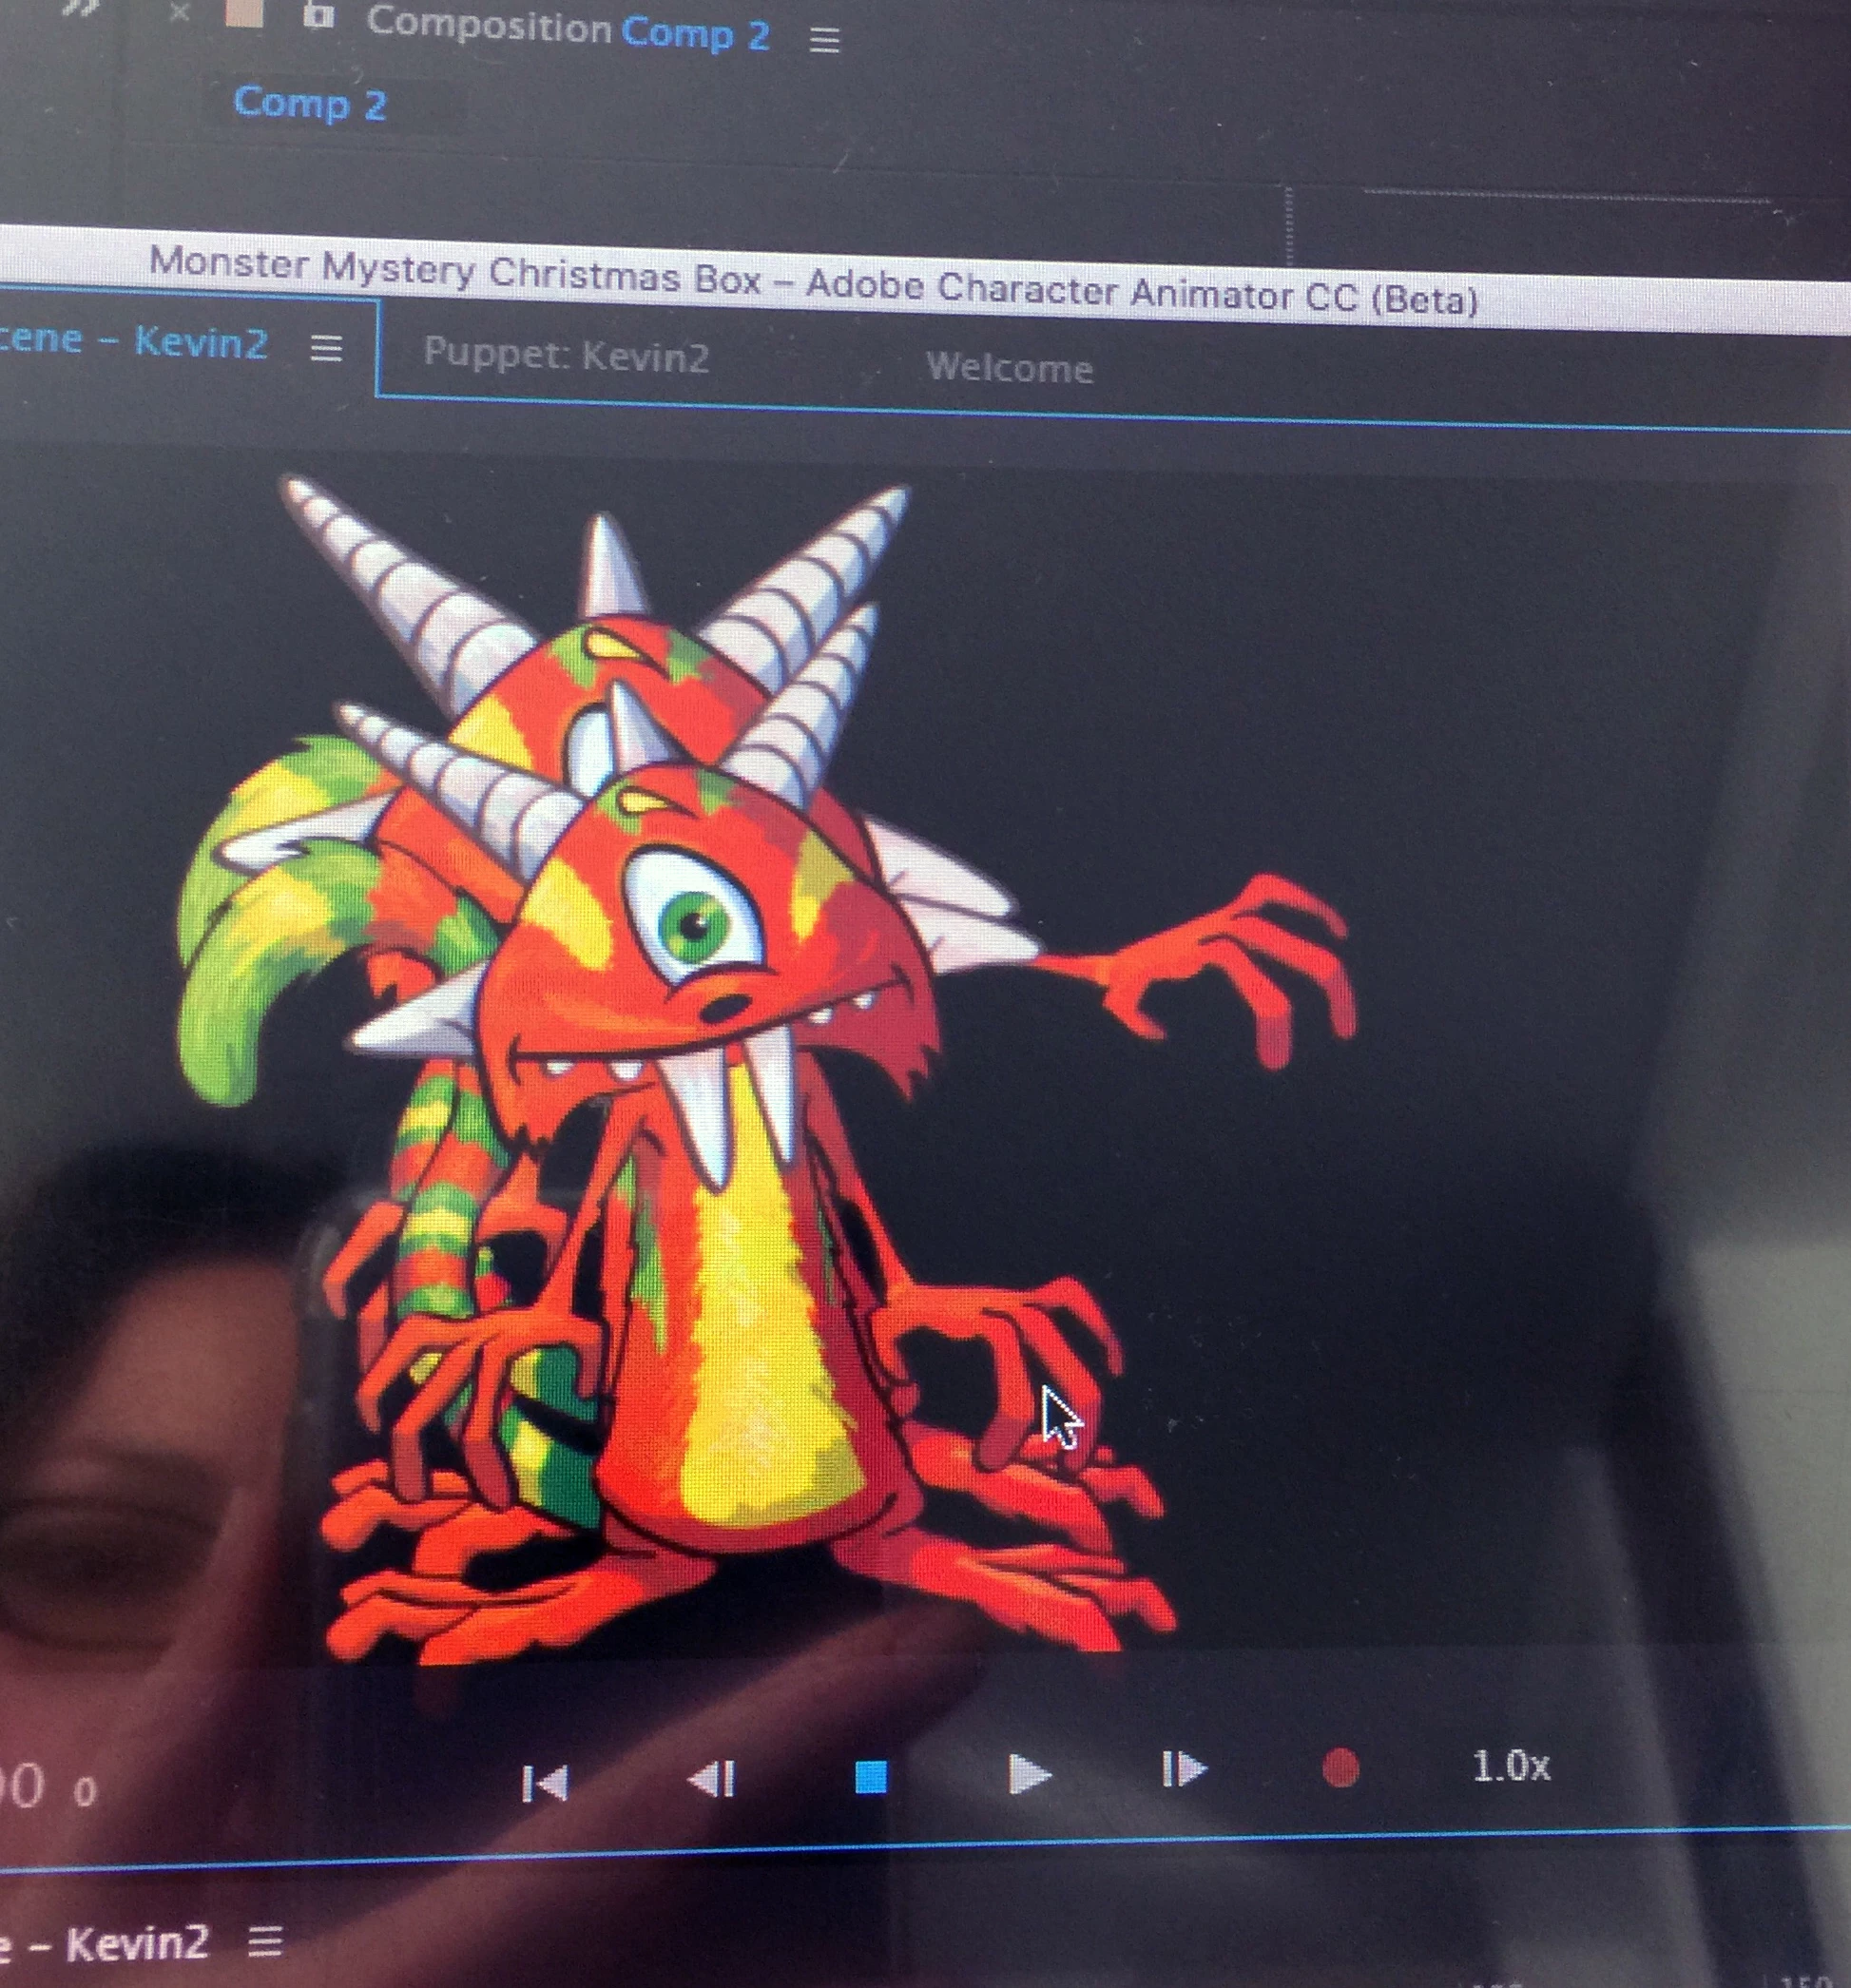The image size is (1851, 1988).
Task: Click the Comp 2 breadcrumb link
Action: [x=310, y=104]
